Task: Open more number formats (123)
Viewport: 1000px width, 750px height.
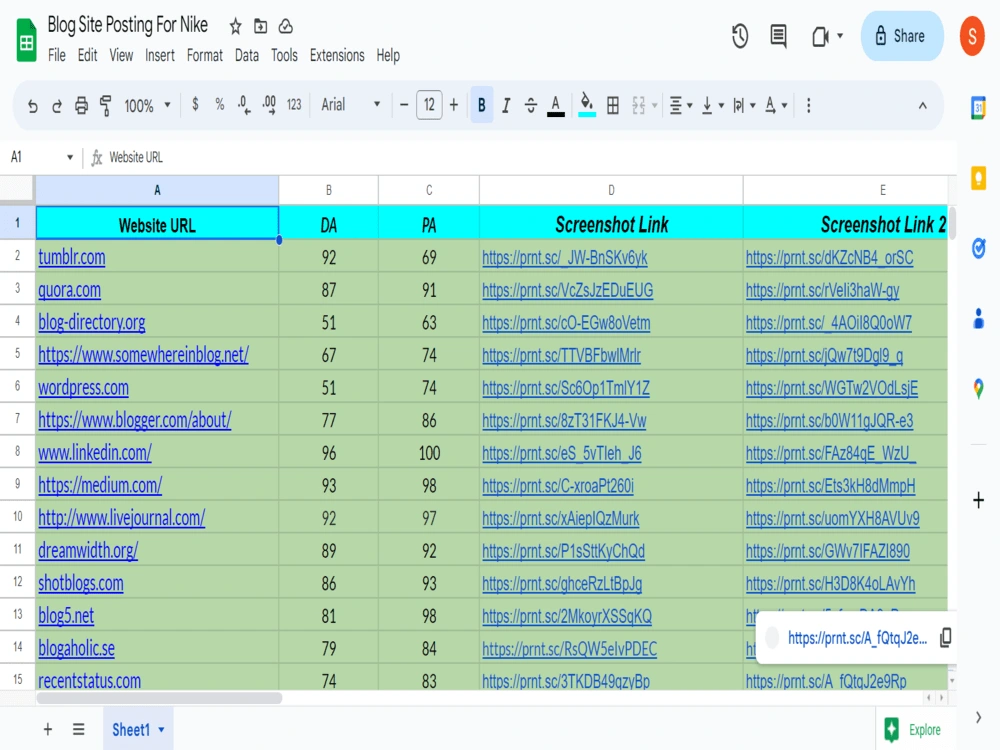Action: 294,105
